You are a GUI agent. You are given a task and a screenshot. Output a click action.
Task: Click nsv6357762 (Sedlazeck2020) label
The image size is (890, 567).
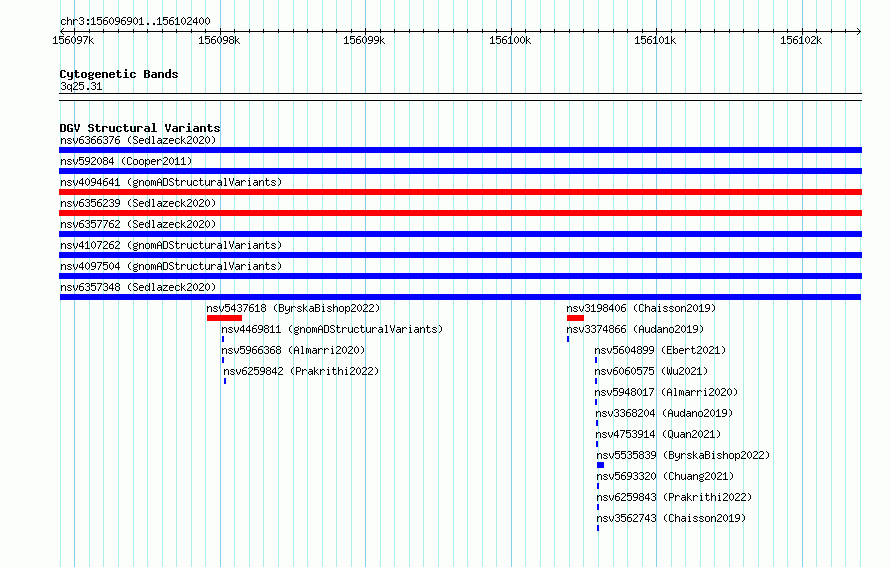coord(138,224)
